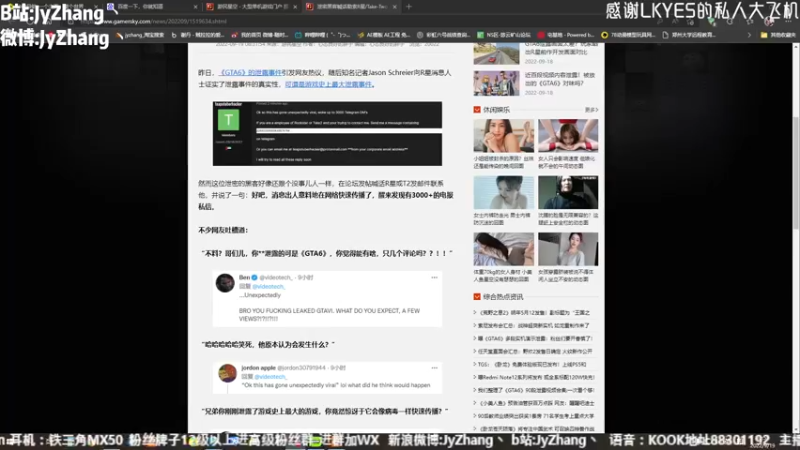This screenshot has height=450, width=800.
Task: Open the 女士内裤 gallery thumbnail on blue
Action: (504, 192)
